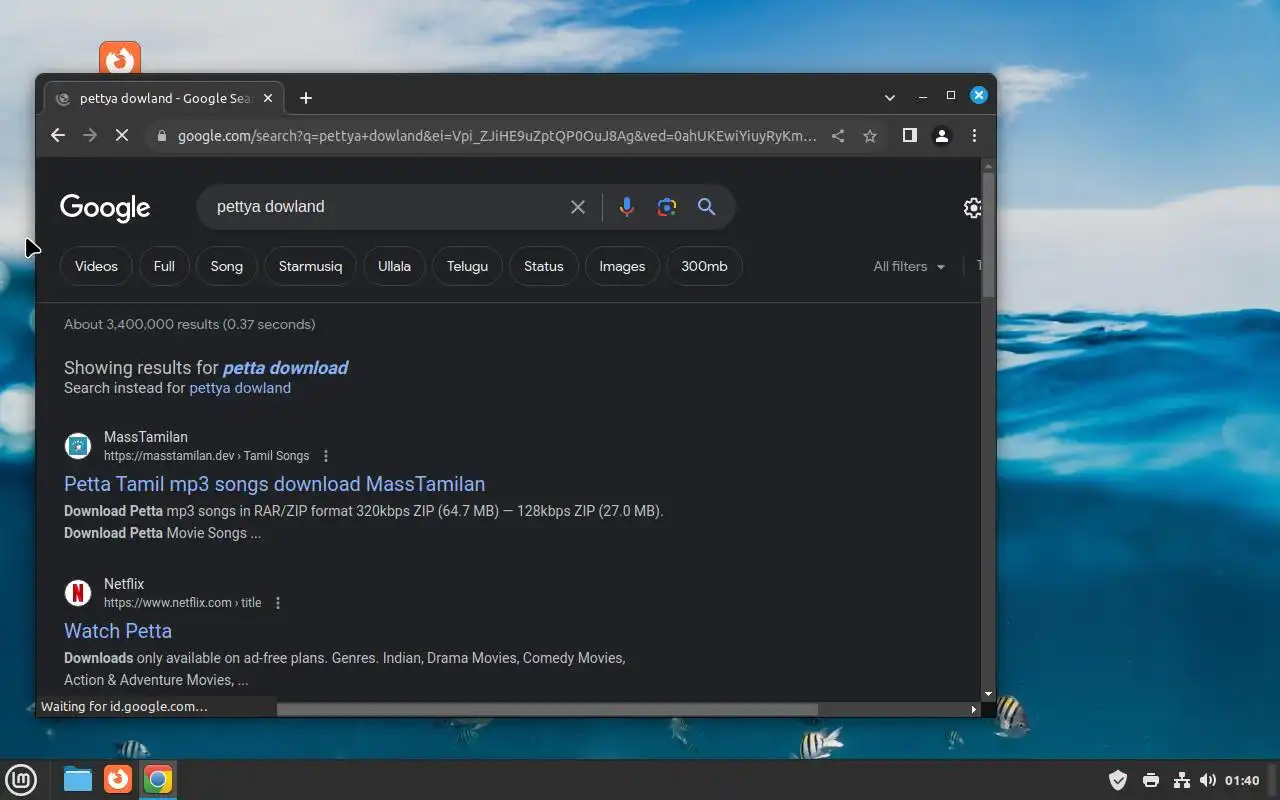
Task: Filter results by Videos
Action: 96,266
